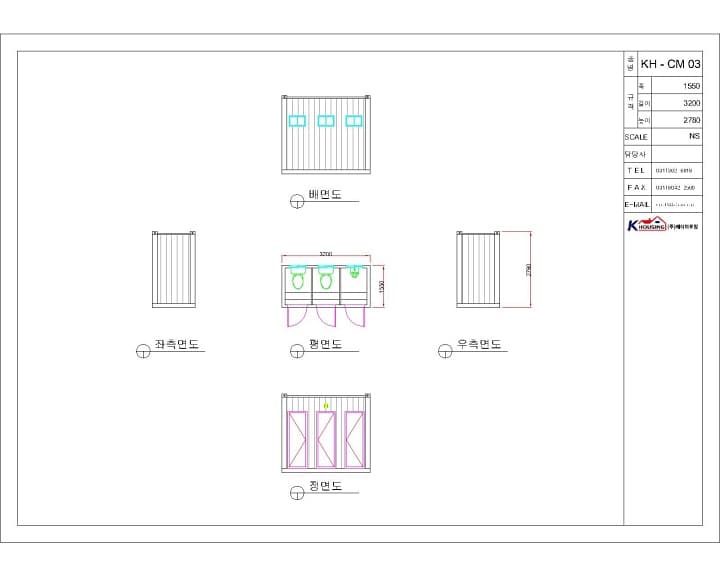Viewport: 720px width, 576px height.
Task: Click the SCALE label in title block
Action: click(636, 137)
